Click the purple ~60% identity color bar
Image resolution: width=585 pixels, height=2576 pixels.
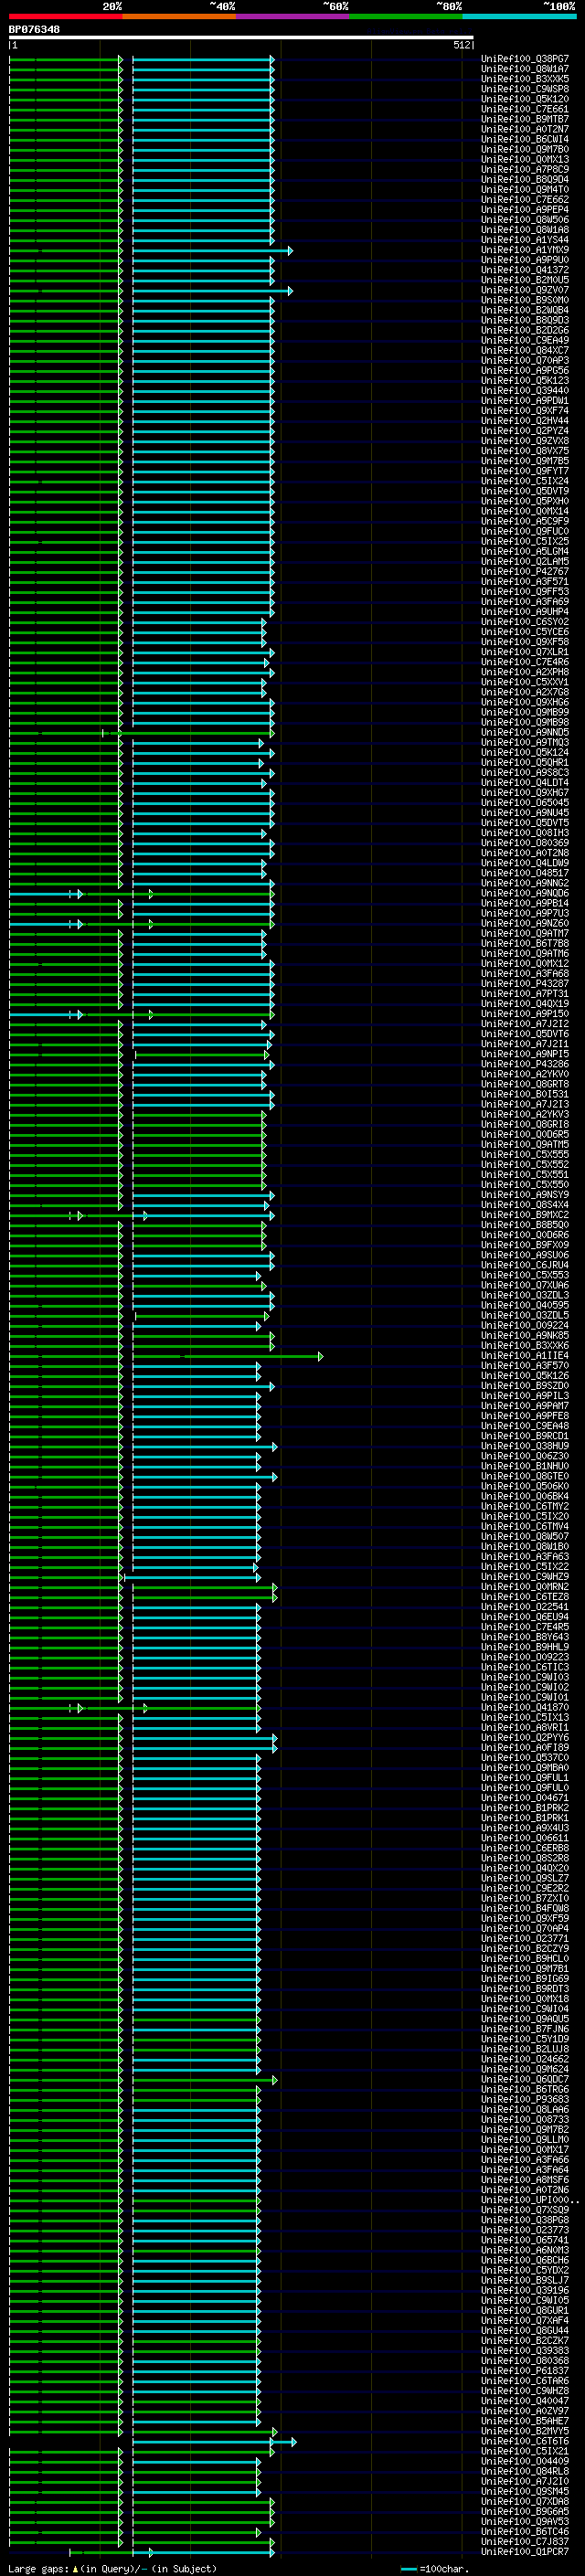pyautogui.click(x=292, y=16)
